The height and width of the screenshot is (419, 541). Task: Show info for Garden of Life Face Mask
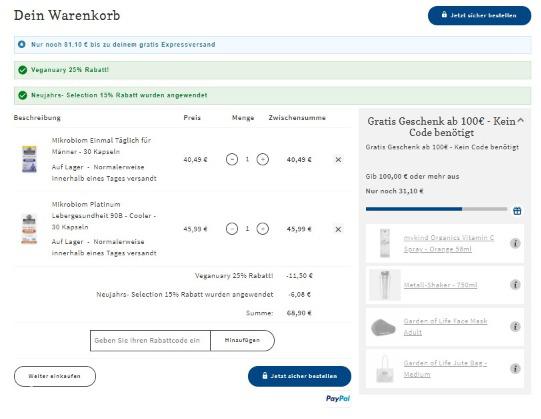515,327
